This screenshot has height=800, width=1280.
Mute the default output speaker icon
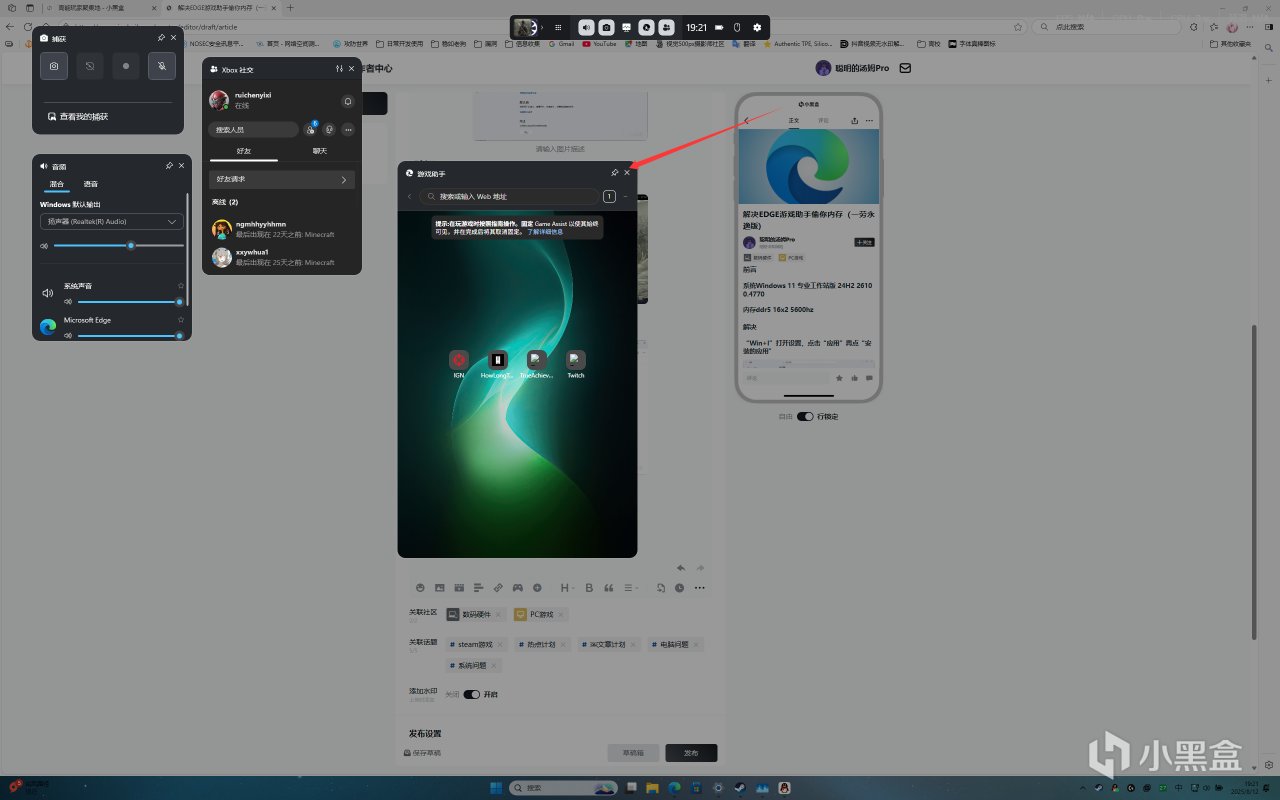44,245
